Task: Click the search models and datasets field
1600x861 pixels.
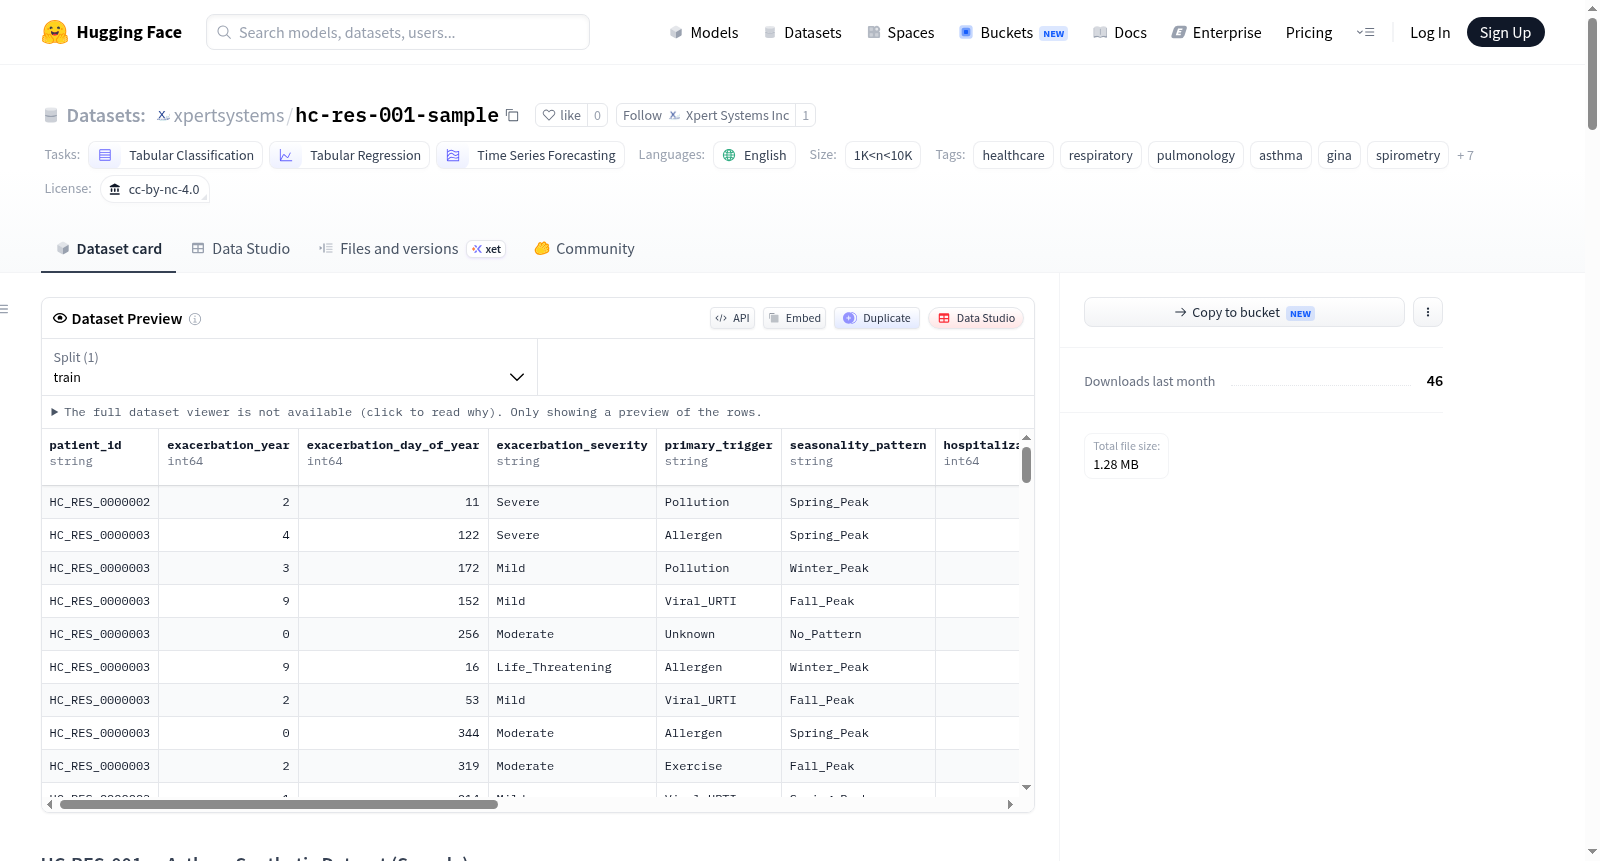Action: (398, 32)
